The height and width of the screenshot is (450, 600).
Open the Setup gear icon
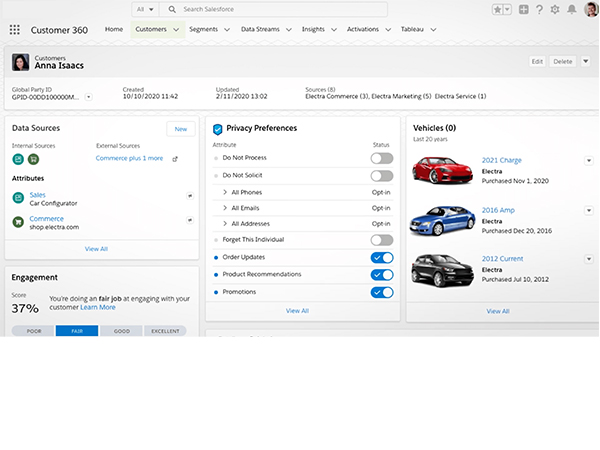(x=555, y=10)
